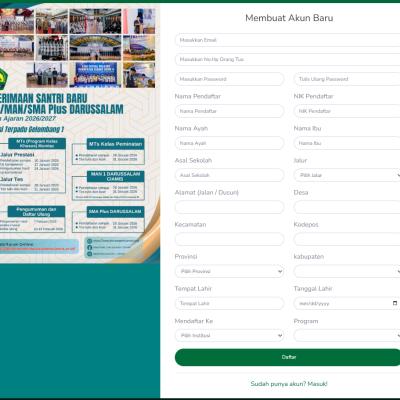Select the Nama Ayah input field
The image size is (400, 400).
pyautogui.click(x=229, y=143)
